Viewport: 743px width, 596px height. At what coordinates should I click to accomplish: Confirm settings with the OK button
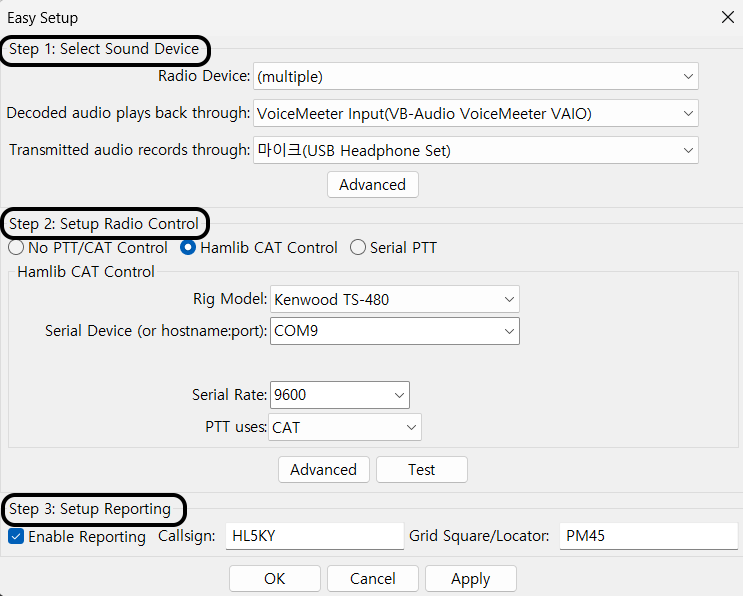275,579
